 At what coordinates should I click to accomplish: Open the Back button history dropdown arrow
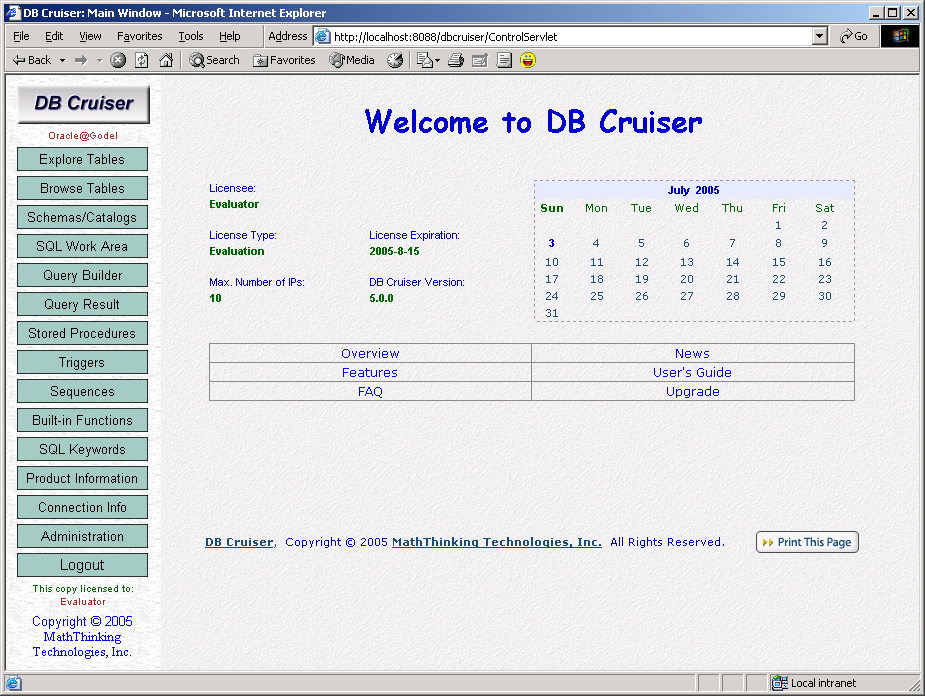tap(62, 60)
